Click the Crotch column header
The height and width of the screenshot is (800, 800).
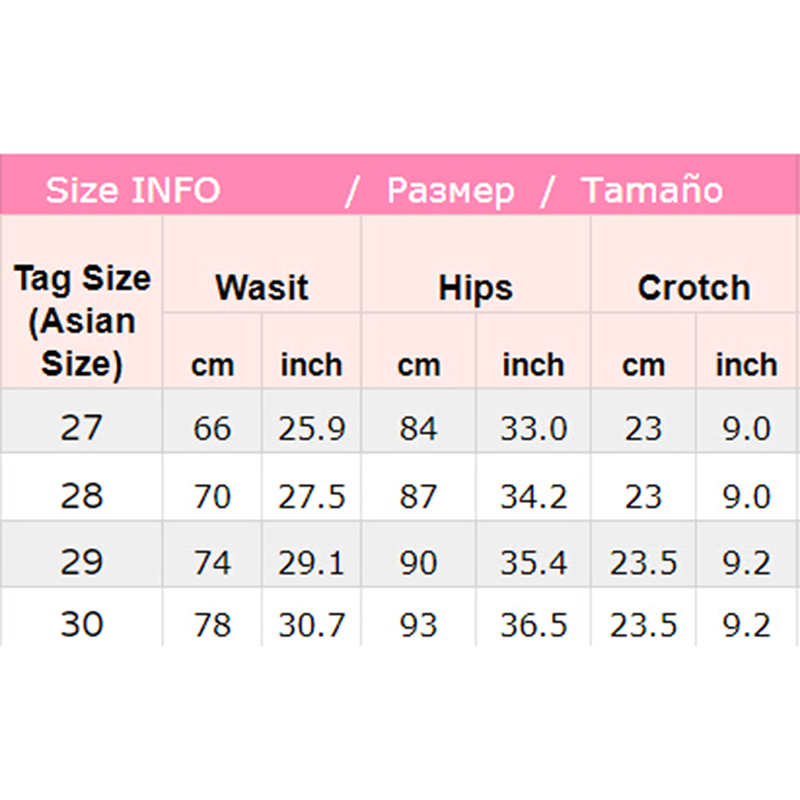[694, 288]
